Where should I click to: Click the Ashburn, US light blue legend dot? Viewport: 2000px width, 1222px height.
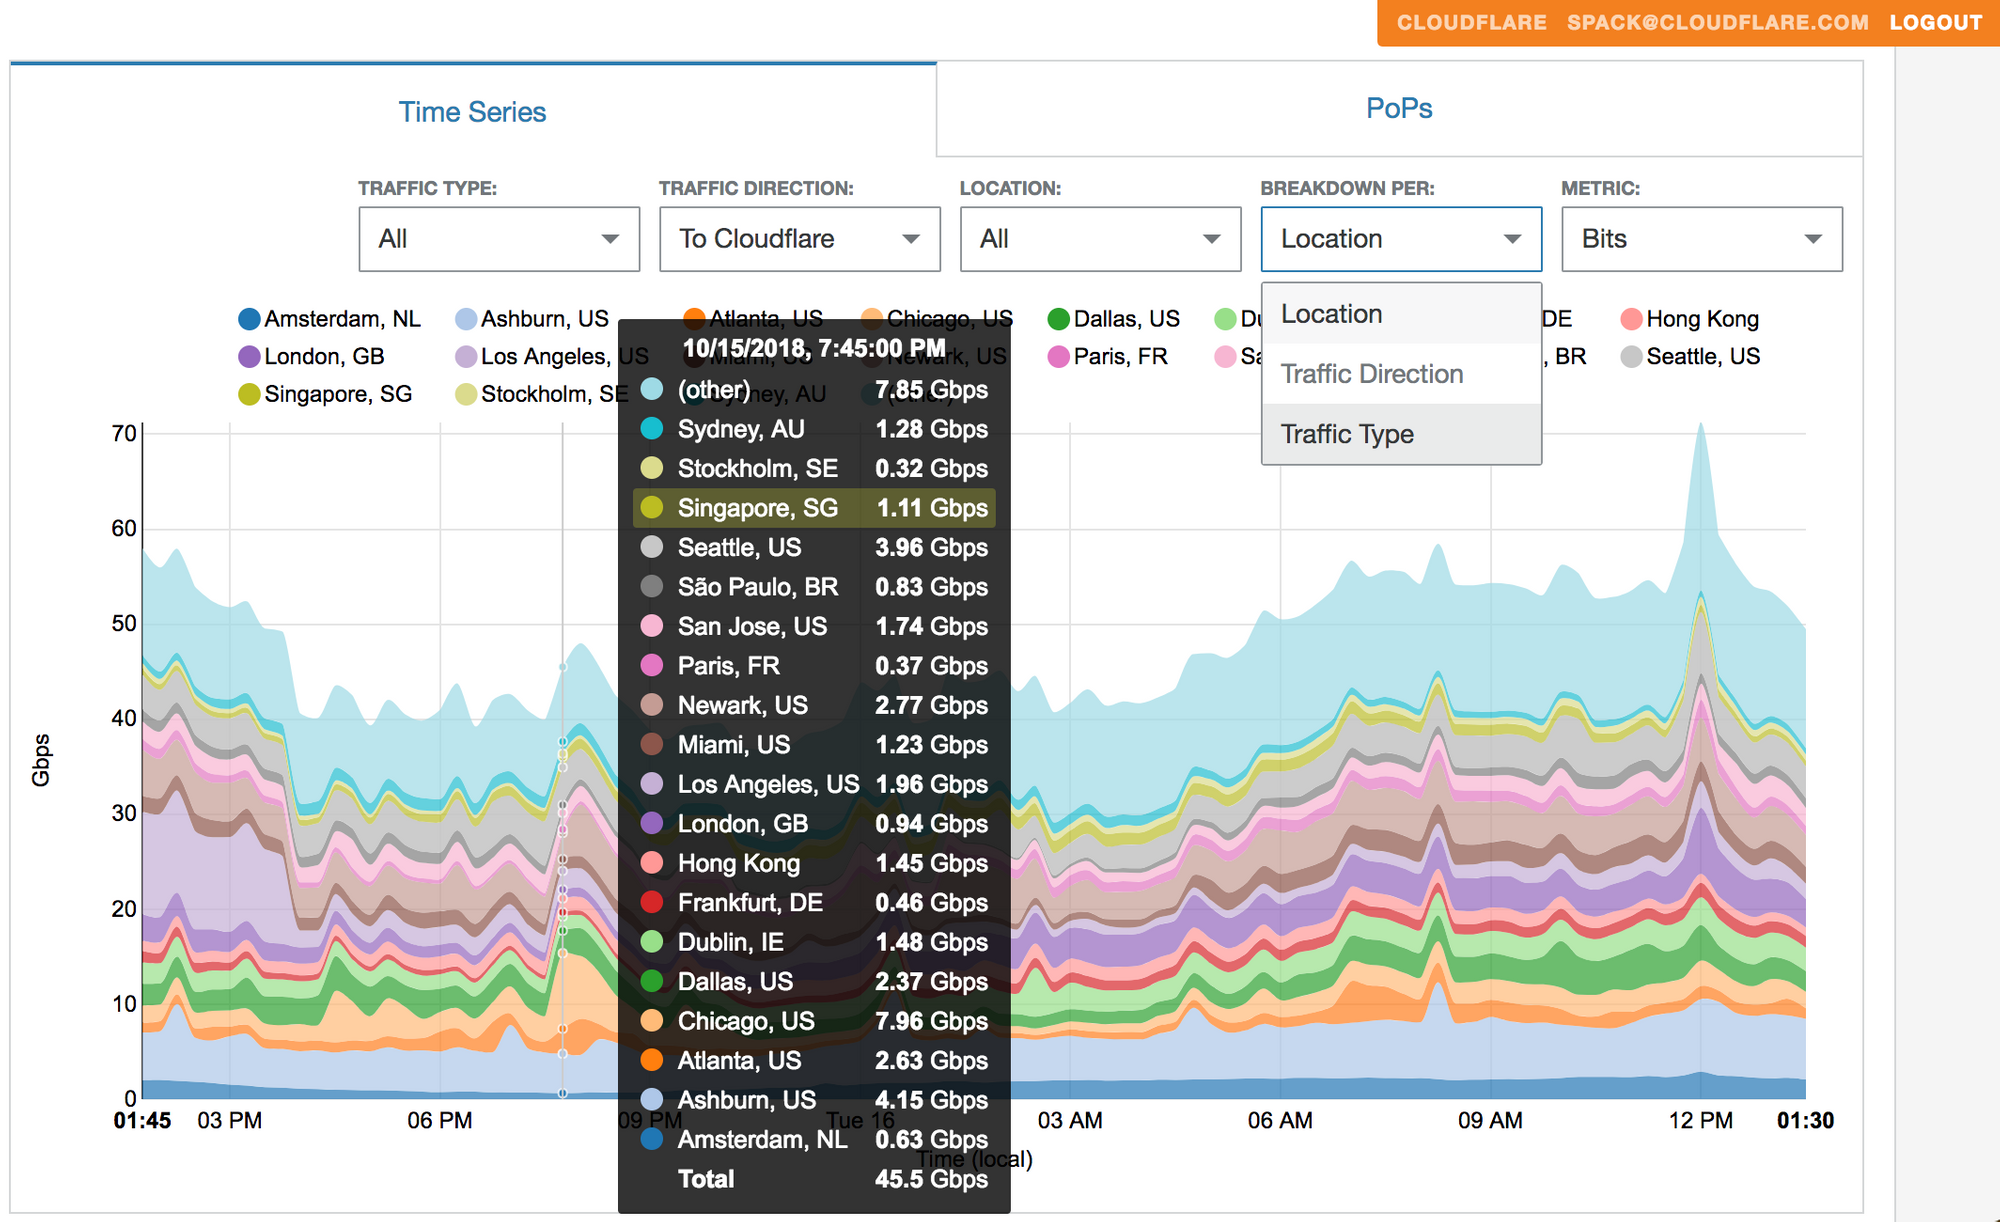466,319
